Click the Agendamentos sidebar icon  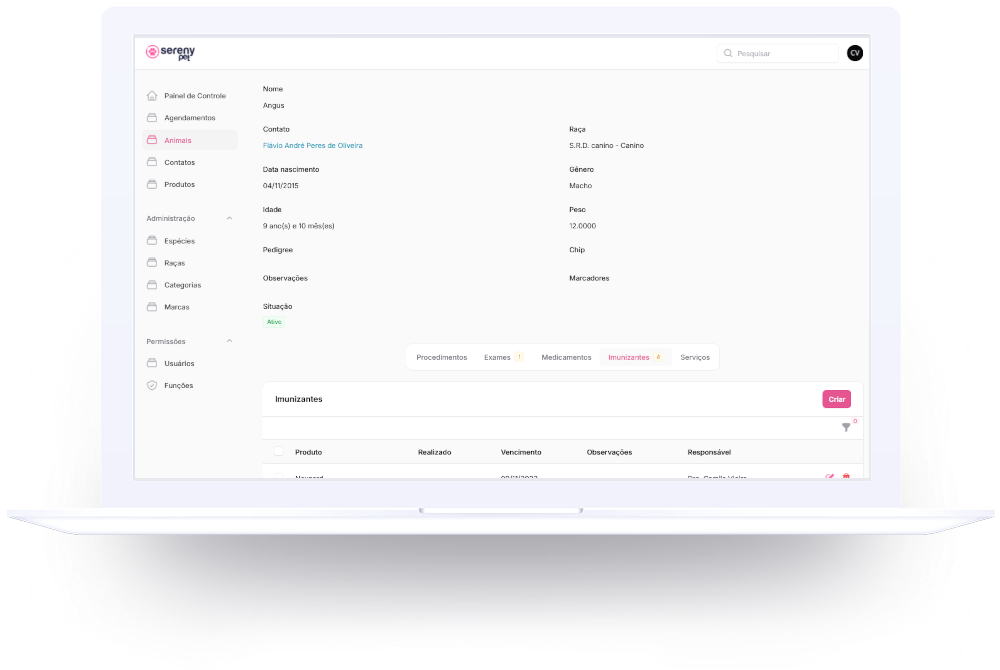152,118
